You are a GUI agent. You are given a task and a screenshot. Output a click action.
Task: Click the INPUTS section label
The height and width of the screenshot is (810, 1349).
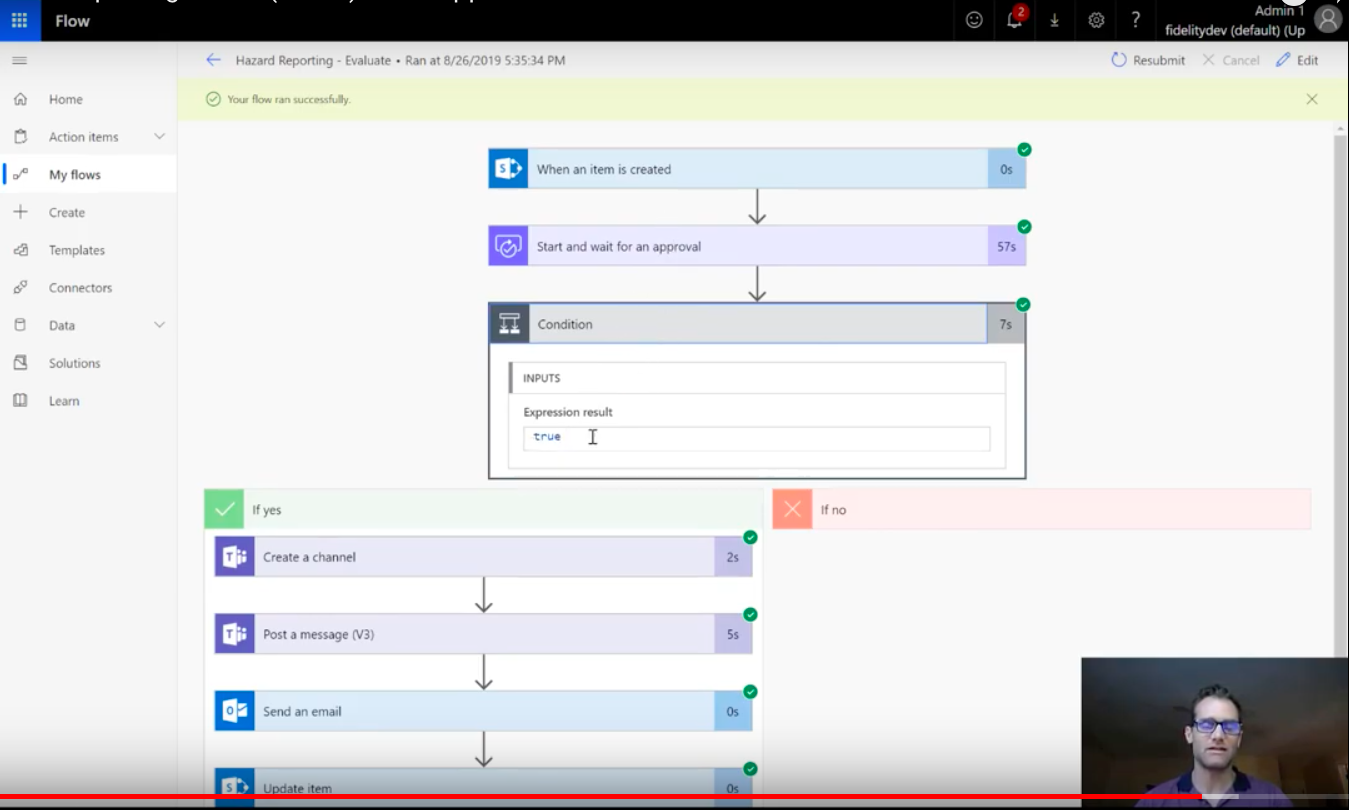[541, 378]
